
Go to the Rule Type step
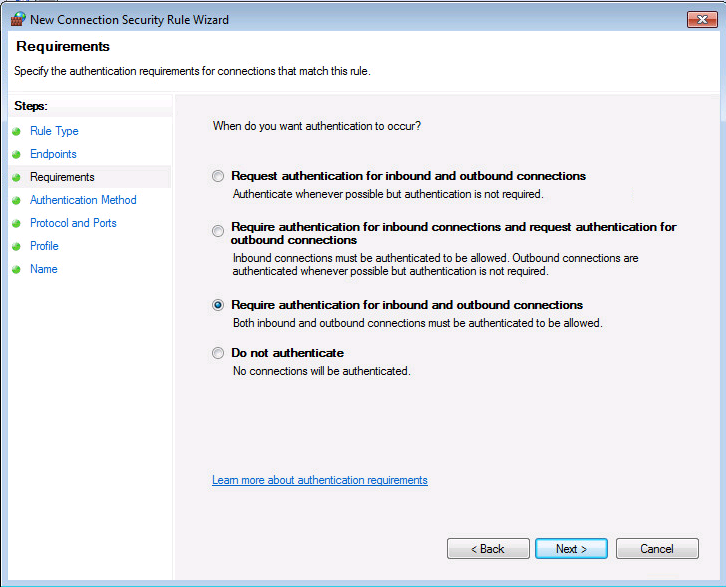coord(54,131)
